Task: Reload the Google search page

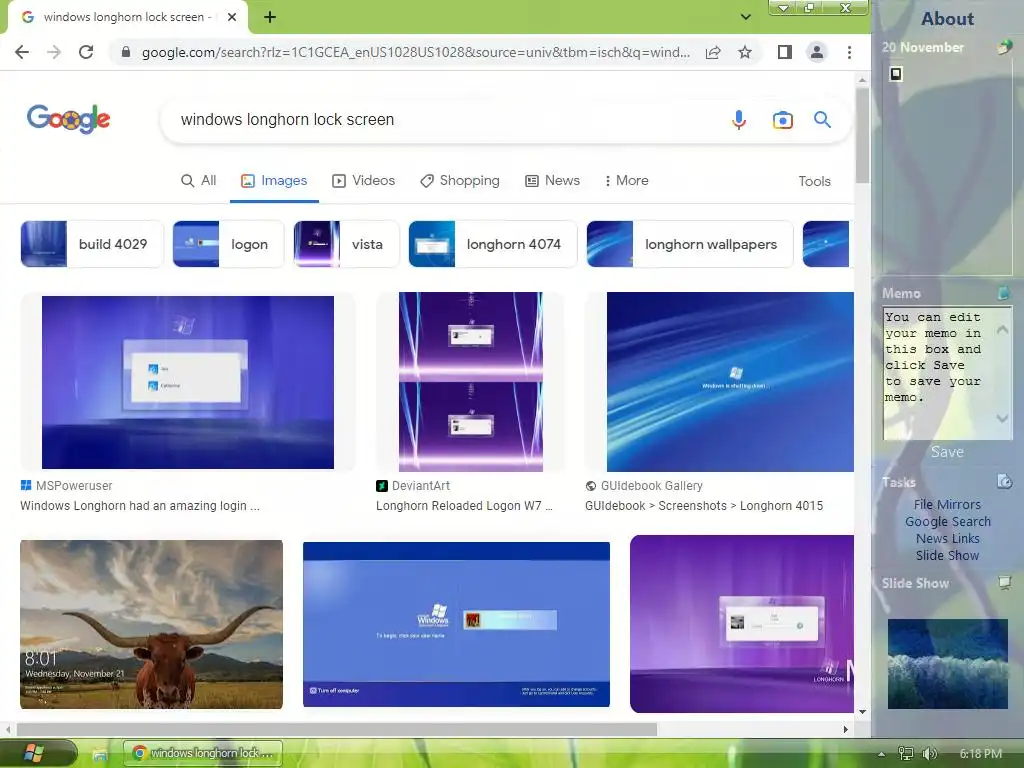Action: pos(86,52)
